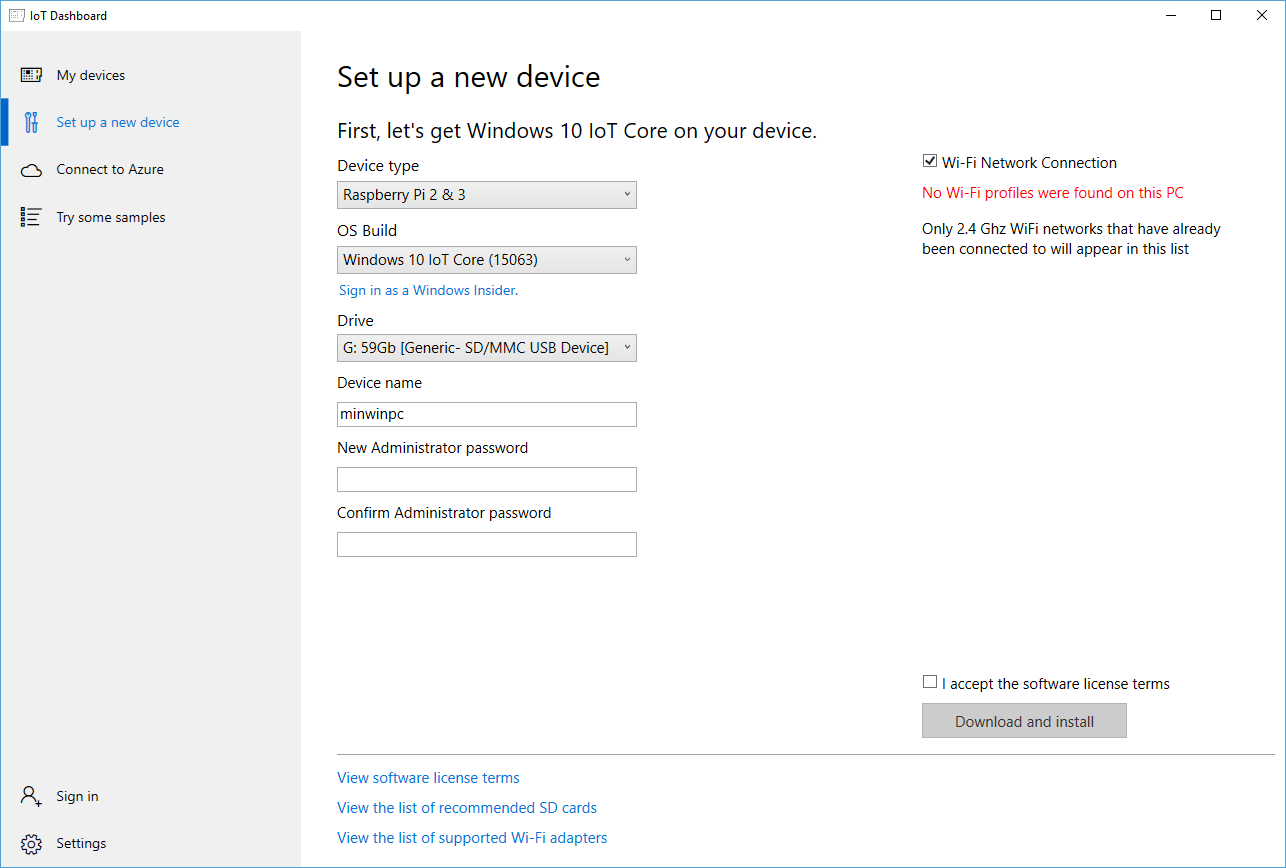Maximize the IoT Dashboard window
This screenshot has width=1286, height=868.
[1216, 15]
